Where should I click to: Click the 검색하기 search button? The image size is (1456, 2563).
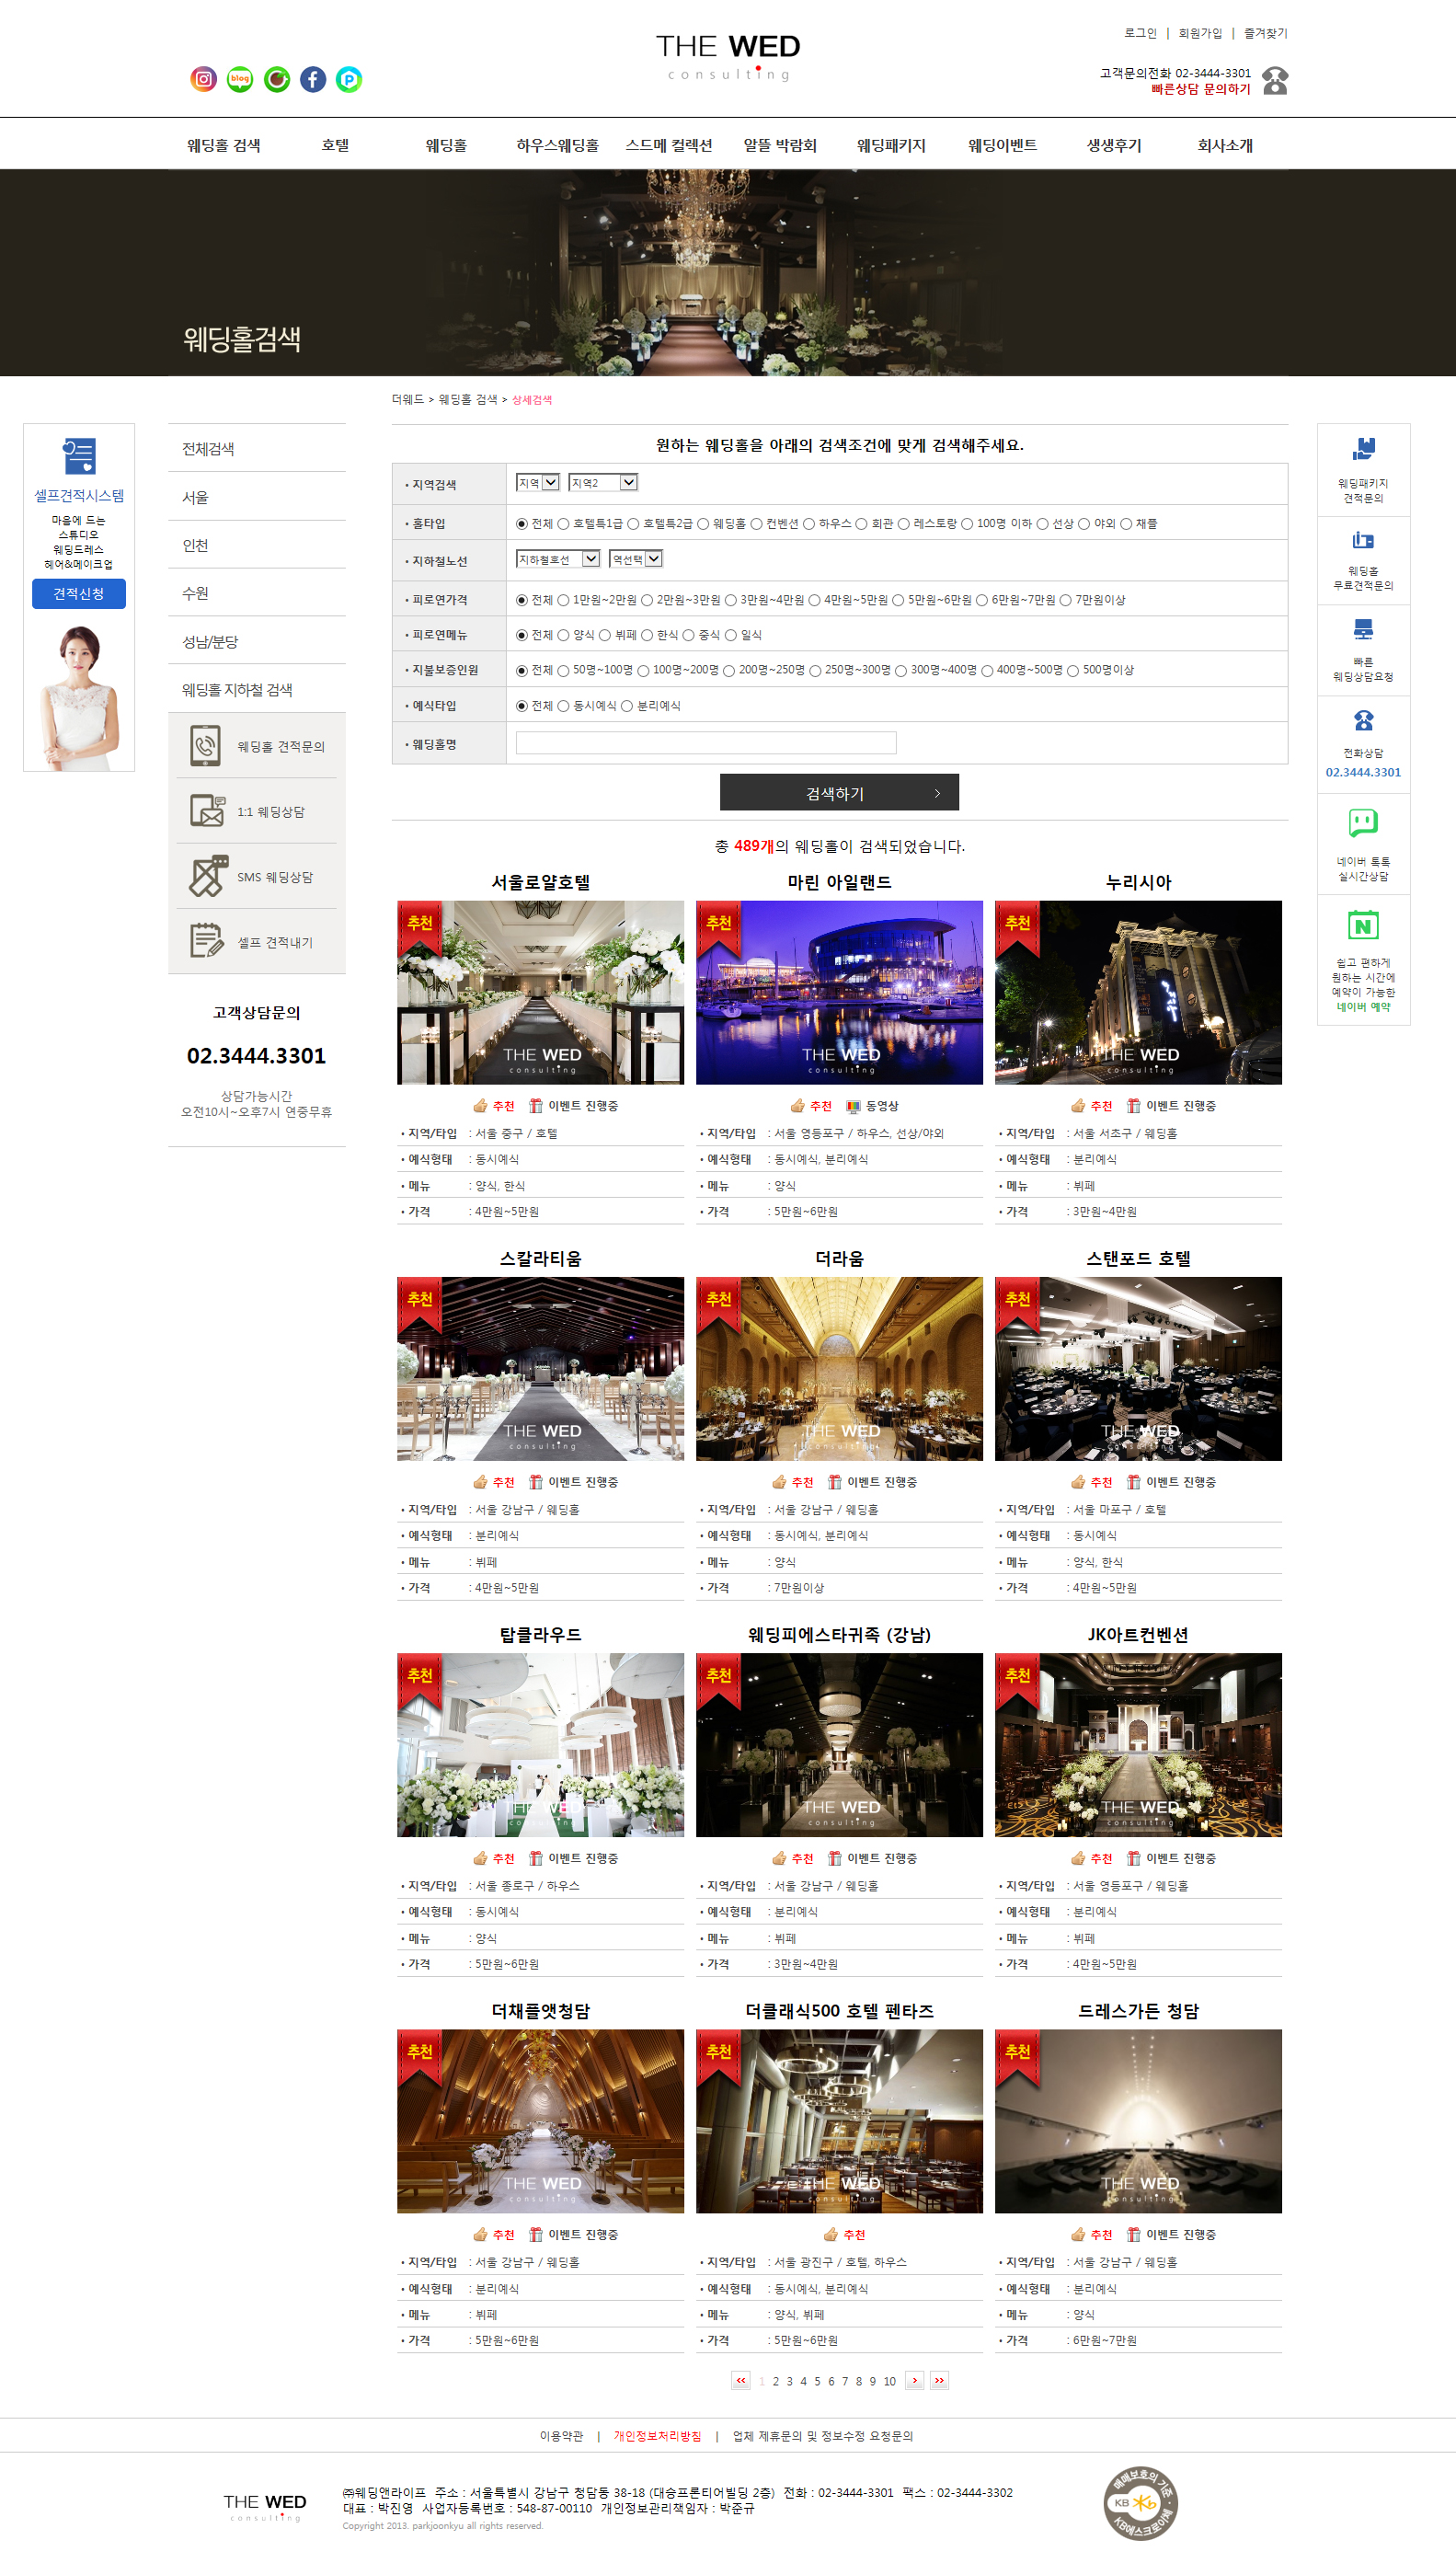(x=839, y=792)
